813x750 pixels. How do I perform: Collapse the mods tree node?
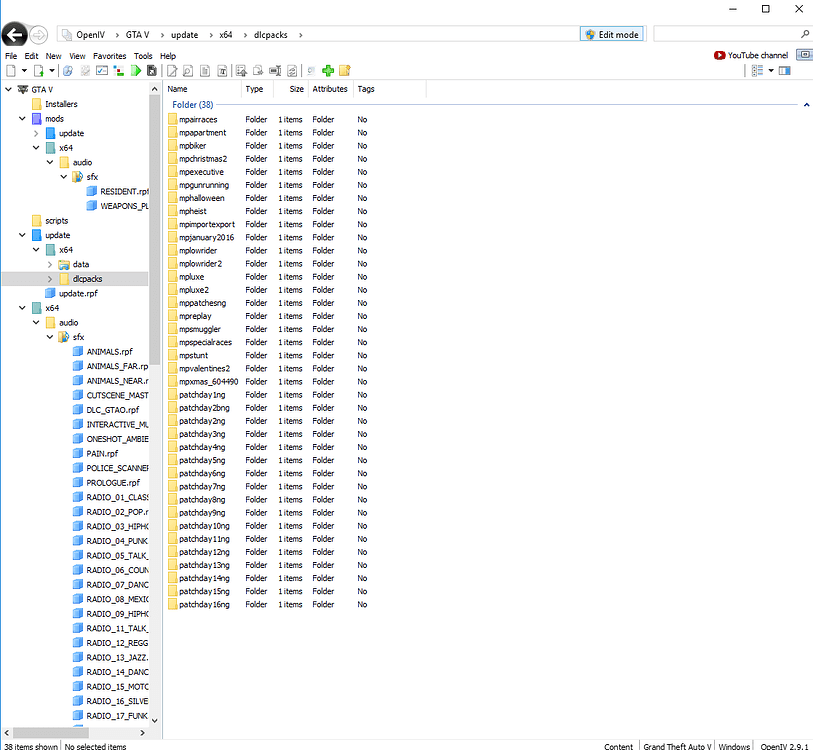tap(22, 119)
